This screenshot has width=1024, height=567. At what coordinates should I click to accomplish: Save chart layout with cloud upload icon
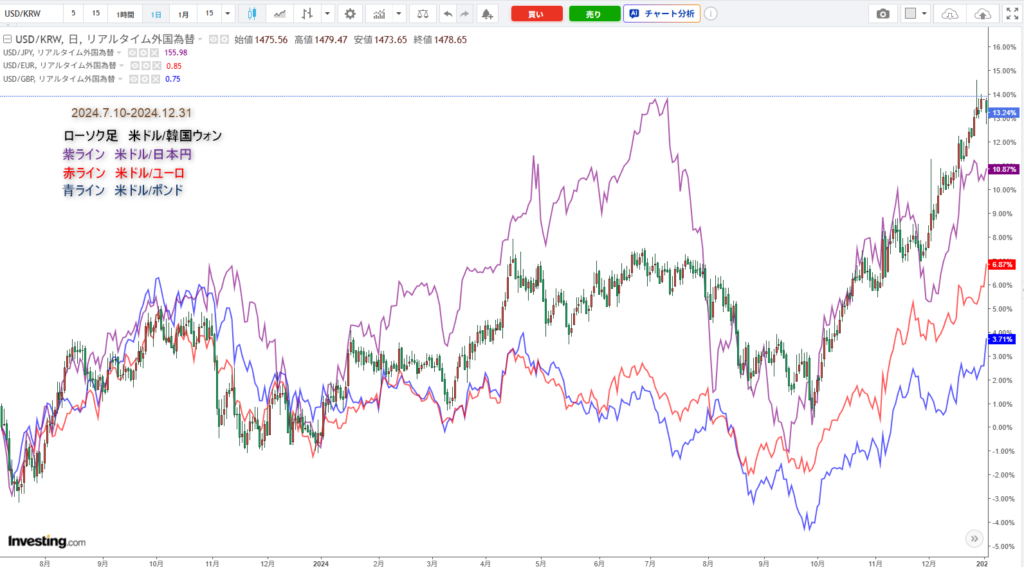(982, 14)
